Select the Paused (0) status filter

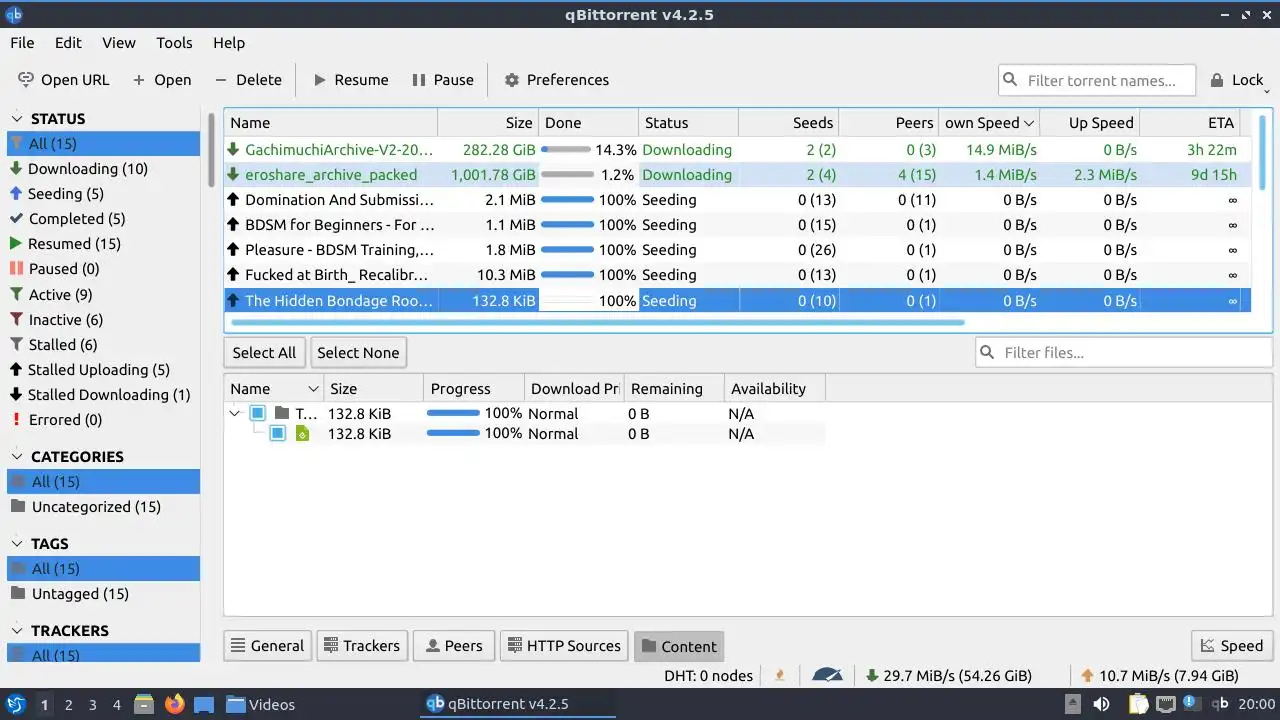tap(104, 269)
